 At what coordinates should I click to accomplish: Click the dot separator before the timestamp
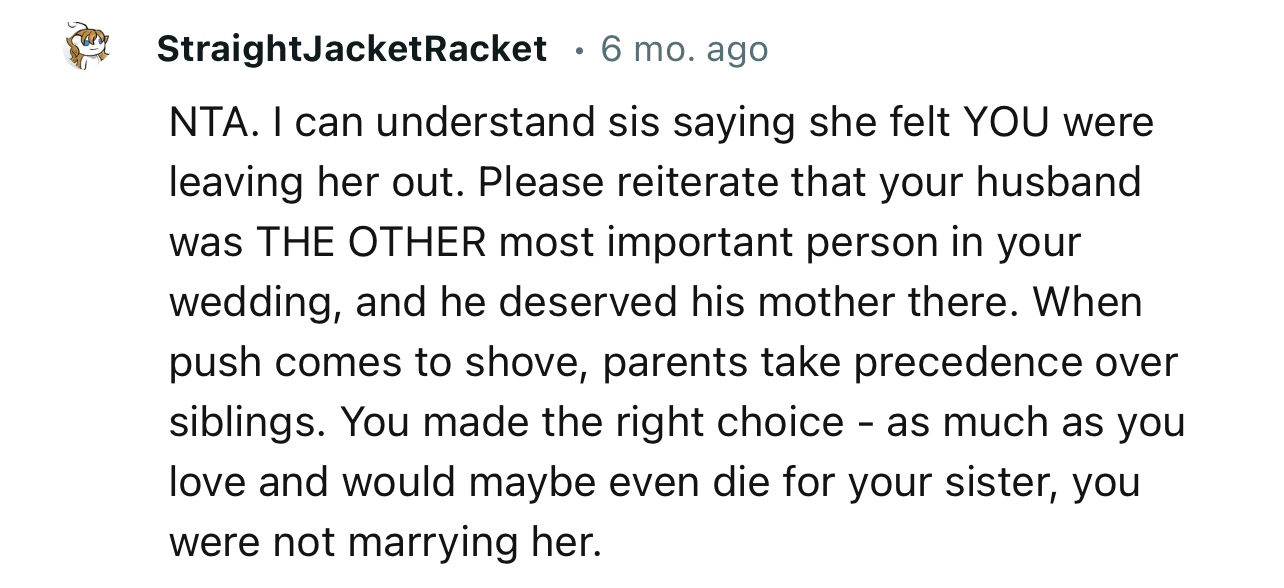click(x=578, y=49)
